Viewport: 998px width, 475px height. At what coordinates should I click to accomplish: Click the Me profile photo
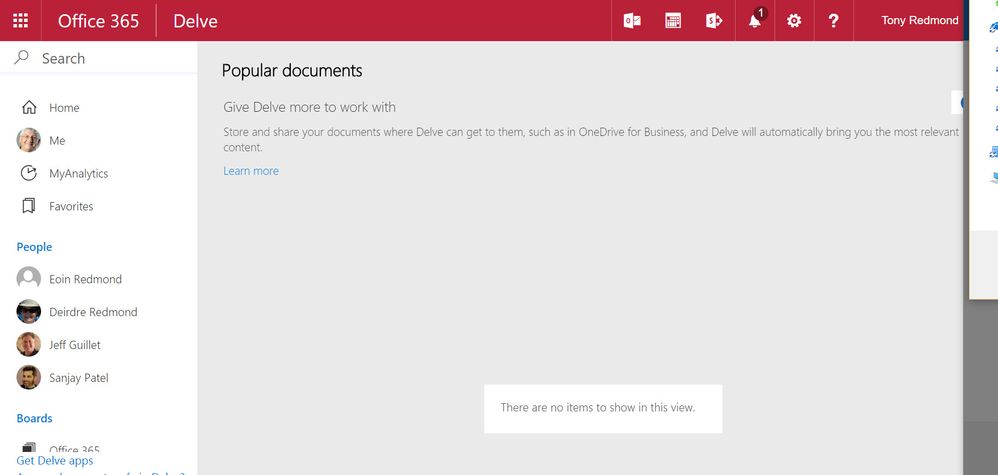click(29, 140)
